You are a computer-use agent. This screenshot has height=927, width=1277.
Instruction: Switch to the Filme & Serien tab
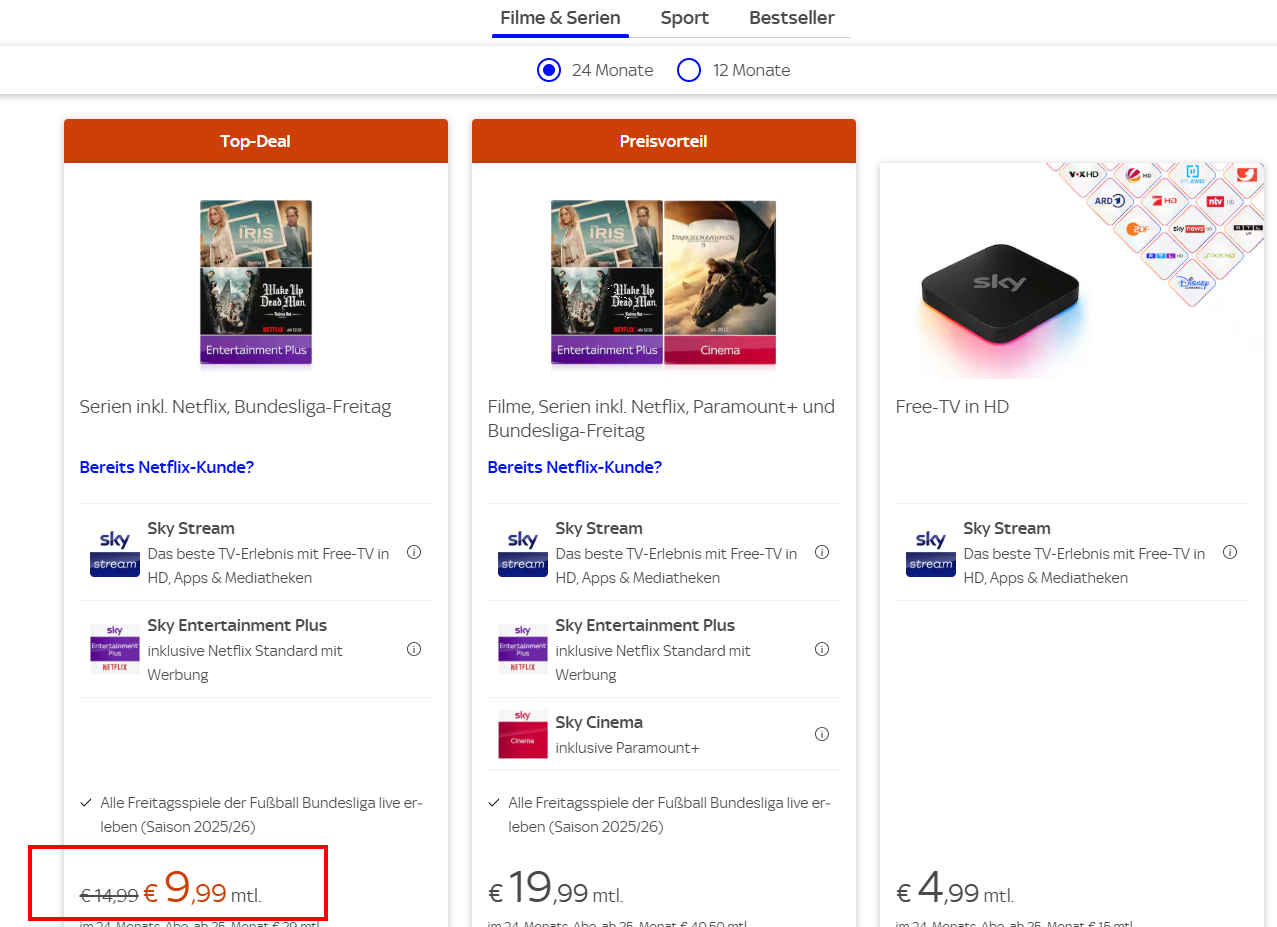click(560, 18)
